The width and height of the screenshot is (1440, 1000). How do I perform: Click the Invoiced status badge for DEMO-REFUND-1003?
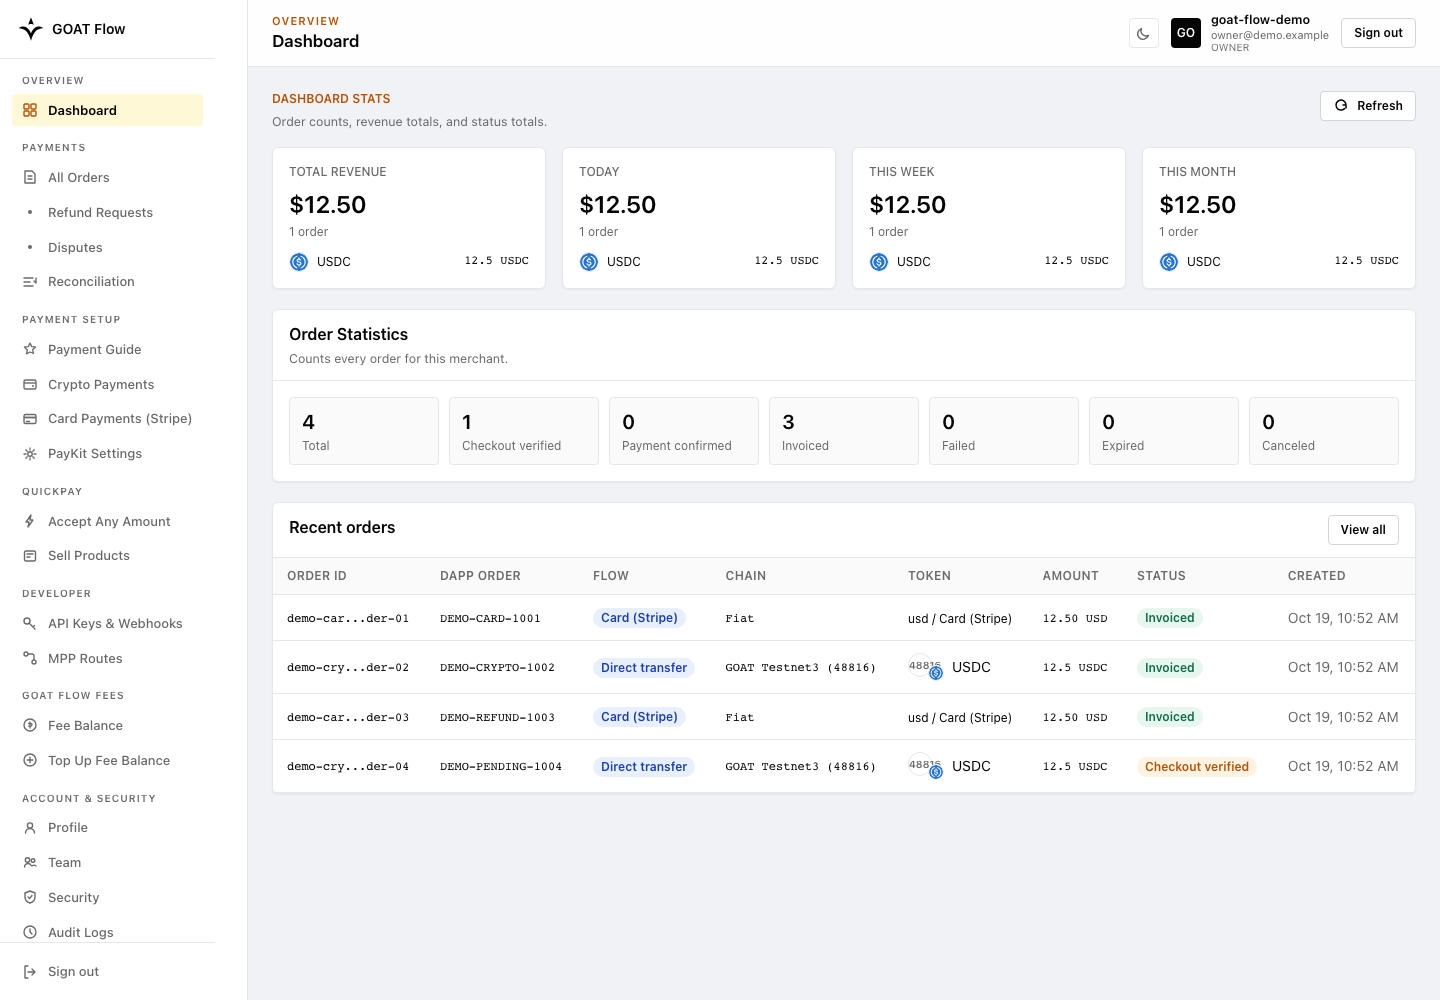1169,717
